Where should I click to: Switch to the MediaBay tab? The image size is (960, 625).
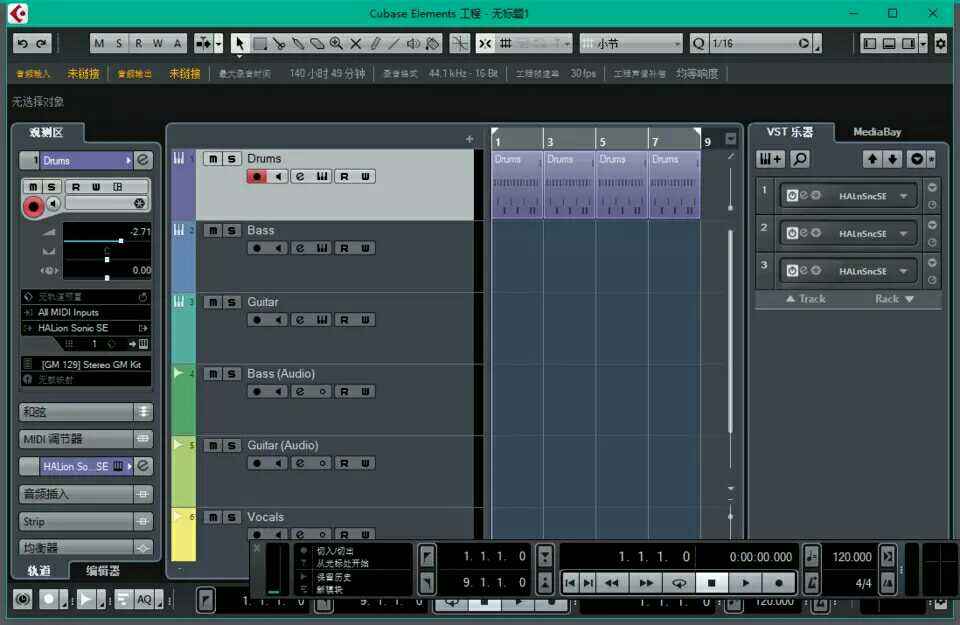pyautogui.click(x=876, y=132)
